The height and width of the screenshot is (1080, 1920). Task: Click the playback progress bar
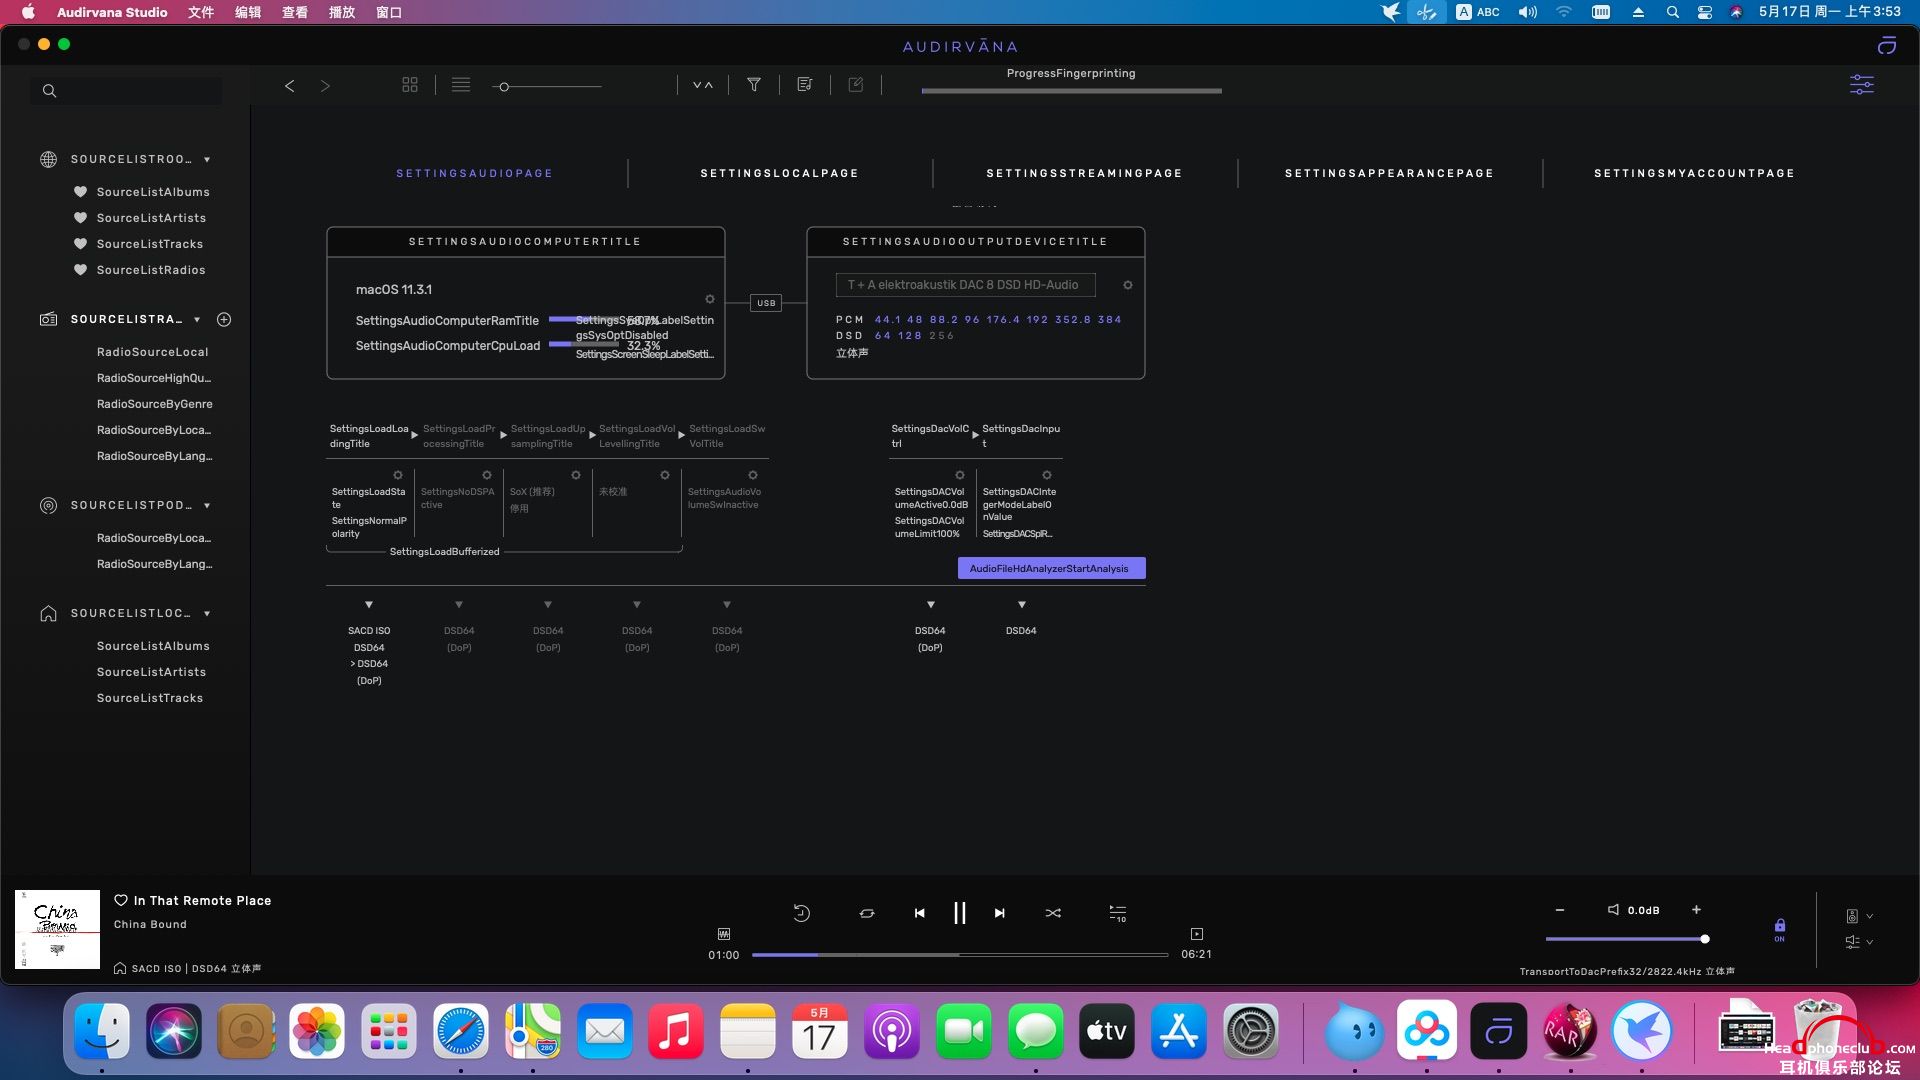[x=960, y=955]
